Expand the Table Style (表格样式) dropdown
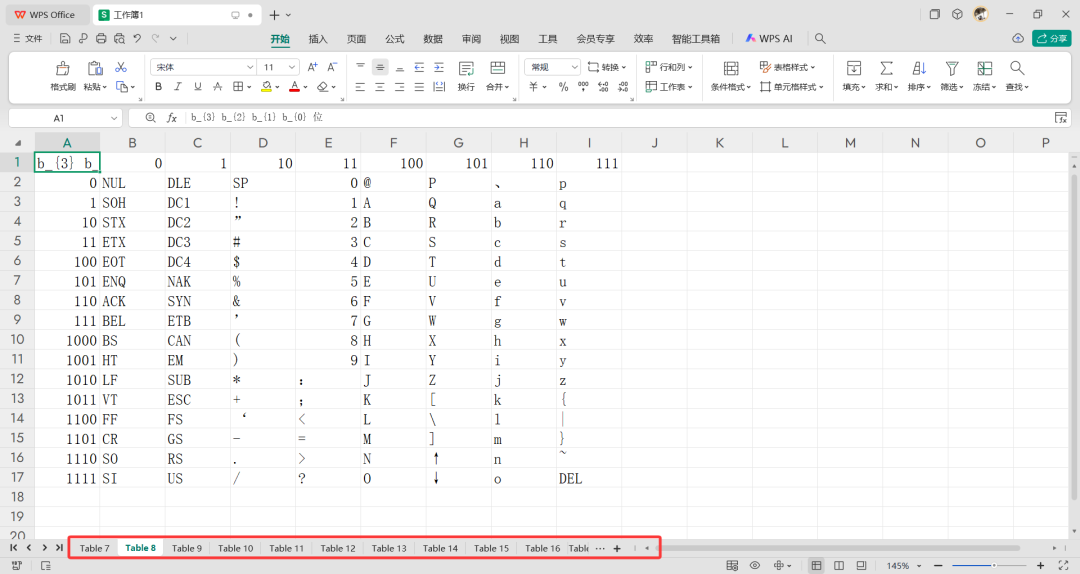Viewport: 1080px width, 574px height. (x=794, y=67)
